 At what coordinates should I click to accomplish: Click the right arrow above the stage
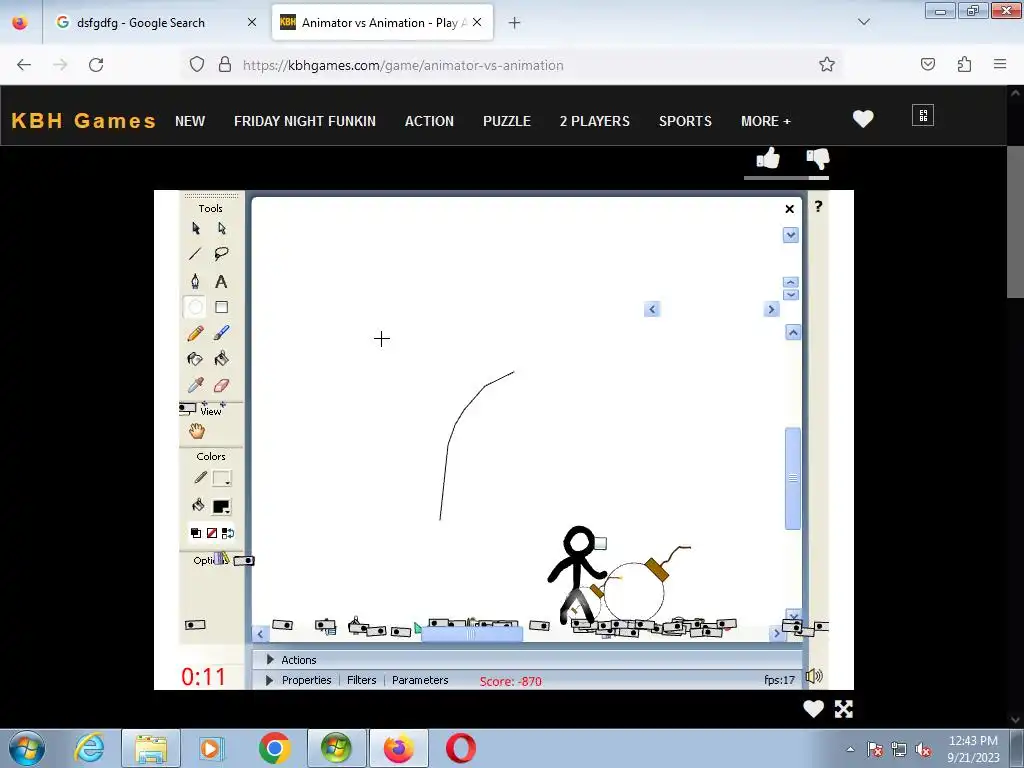(771, 309)
